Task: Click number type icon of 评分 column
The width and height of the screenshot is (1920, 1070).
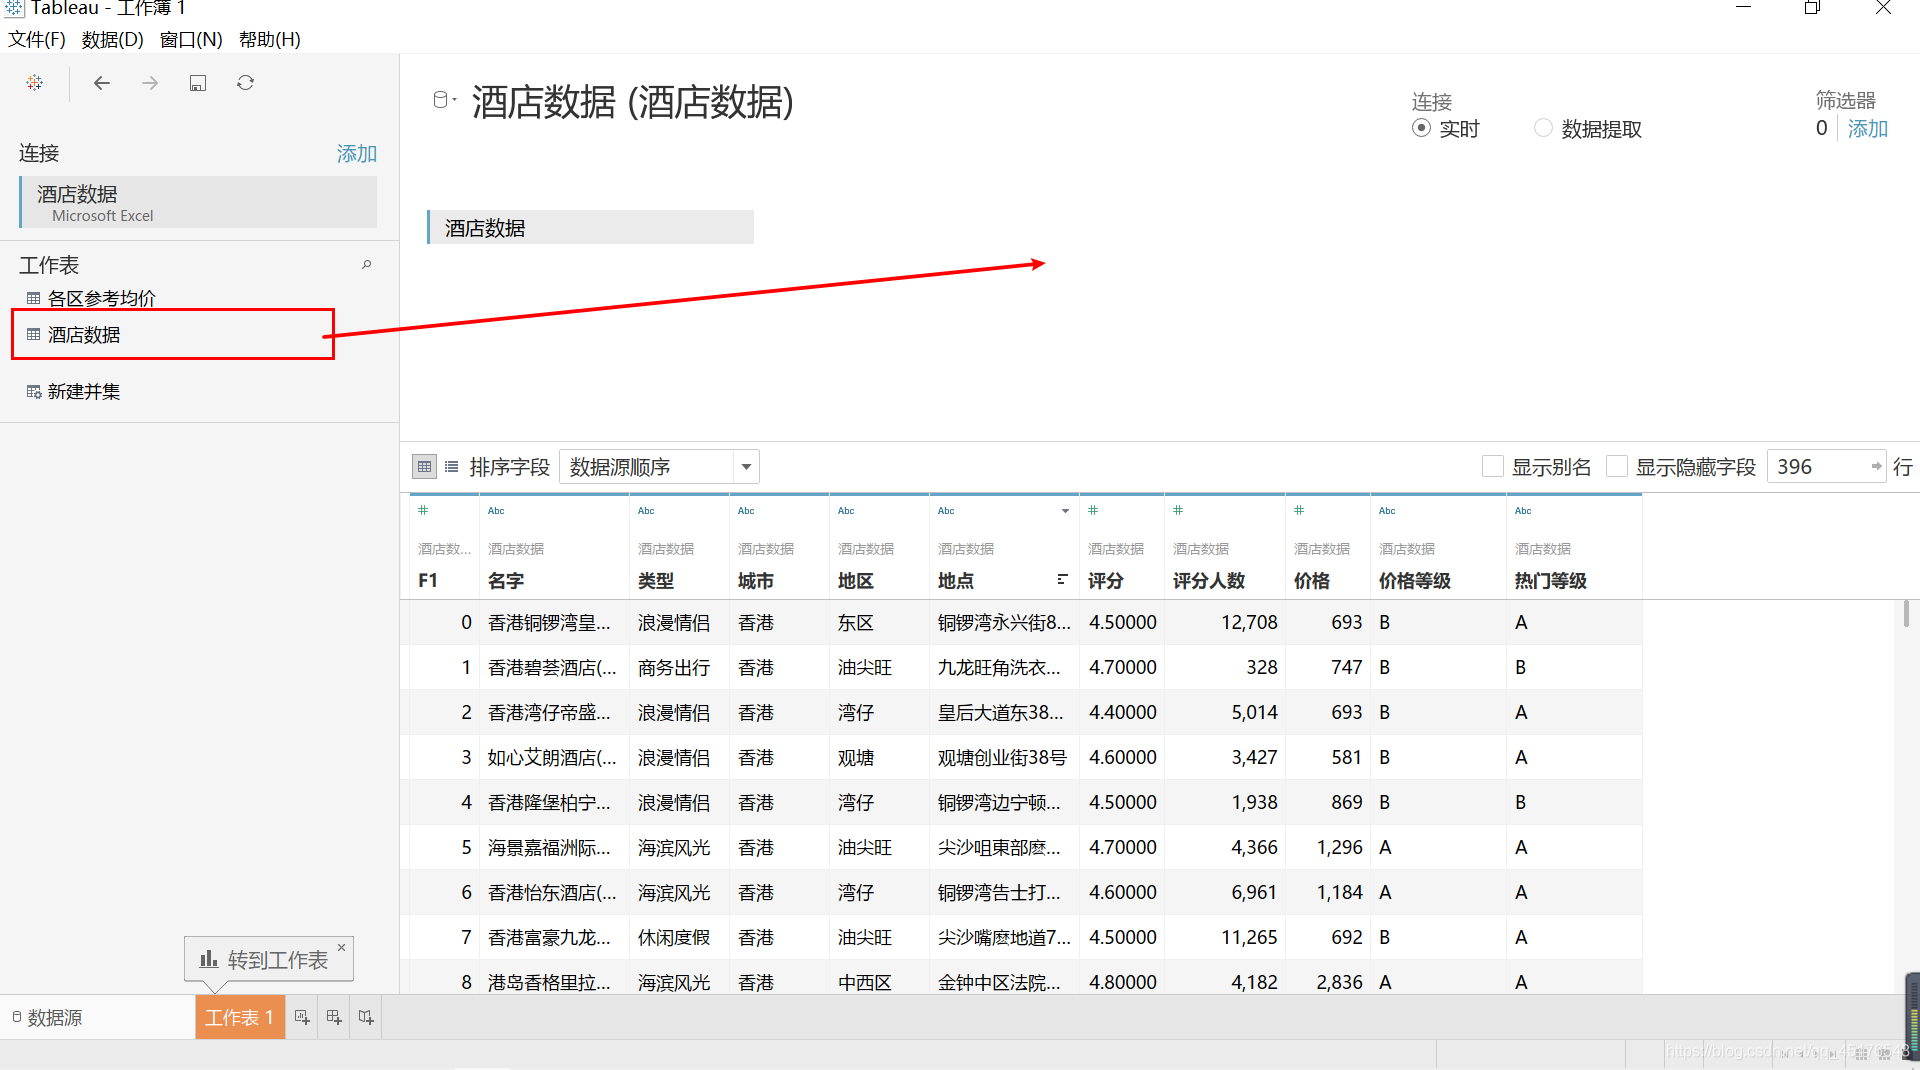Action: coord(1093,510)
